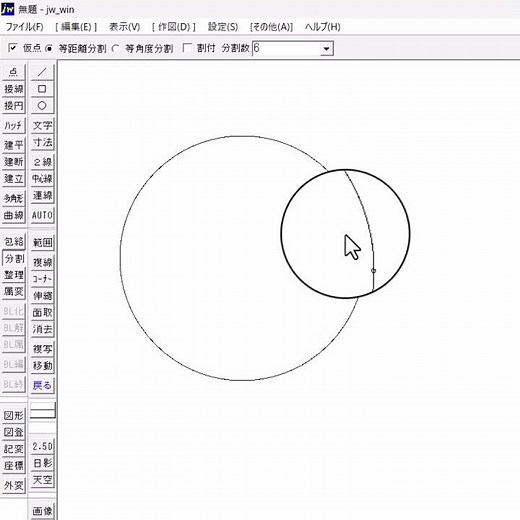
Task: Select the 建断 tool
Action: [13, 162]
